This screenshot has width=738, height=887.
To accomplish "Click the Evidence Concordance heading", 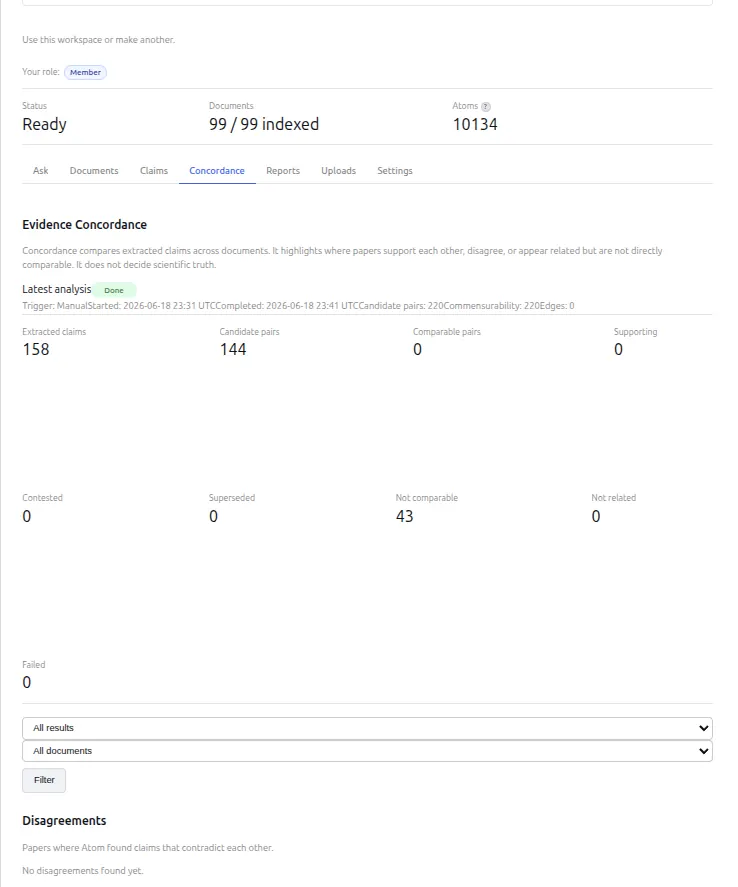I will tap(85, 225).
